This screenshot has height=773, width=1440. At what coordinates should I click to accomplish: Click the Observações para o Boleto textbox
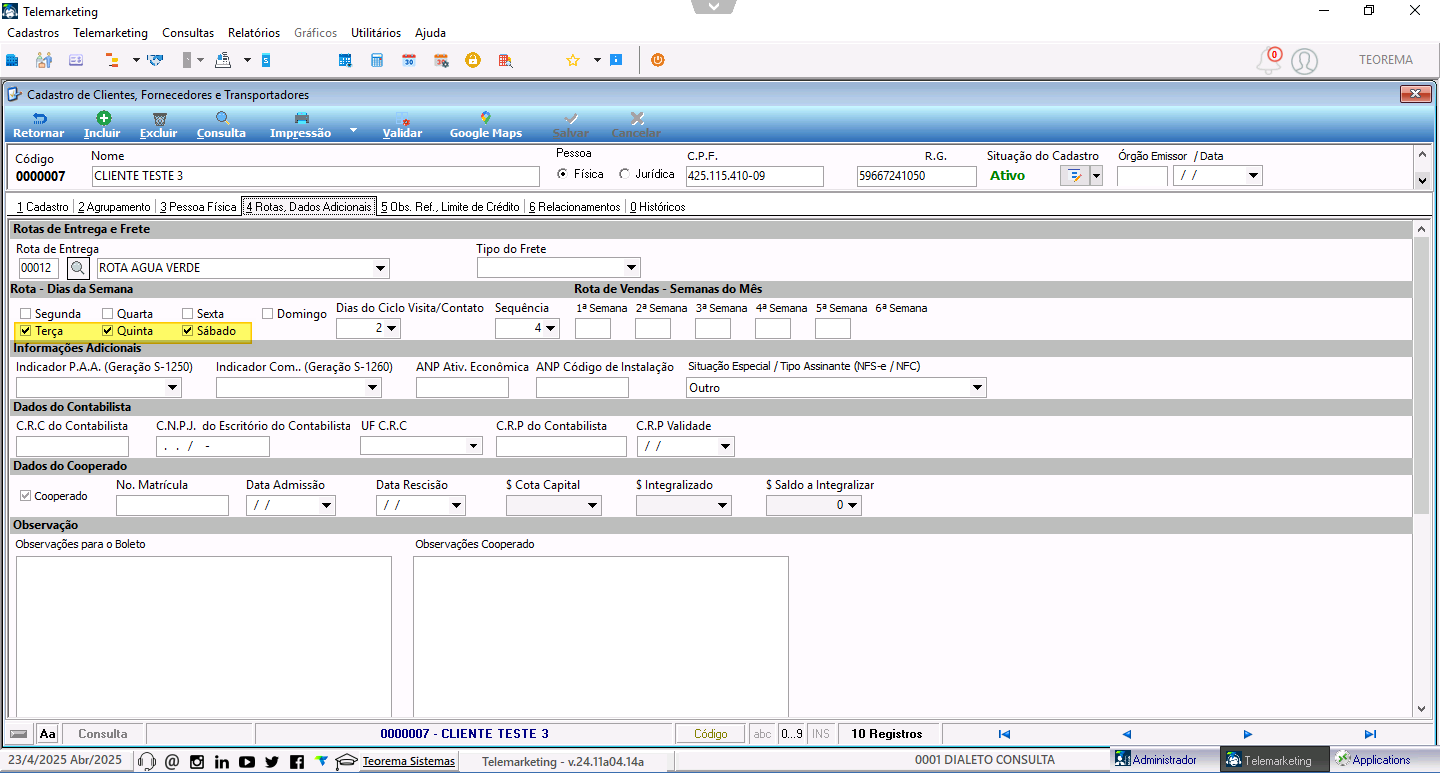coord(203,636)
